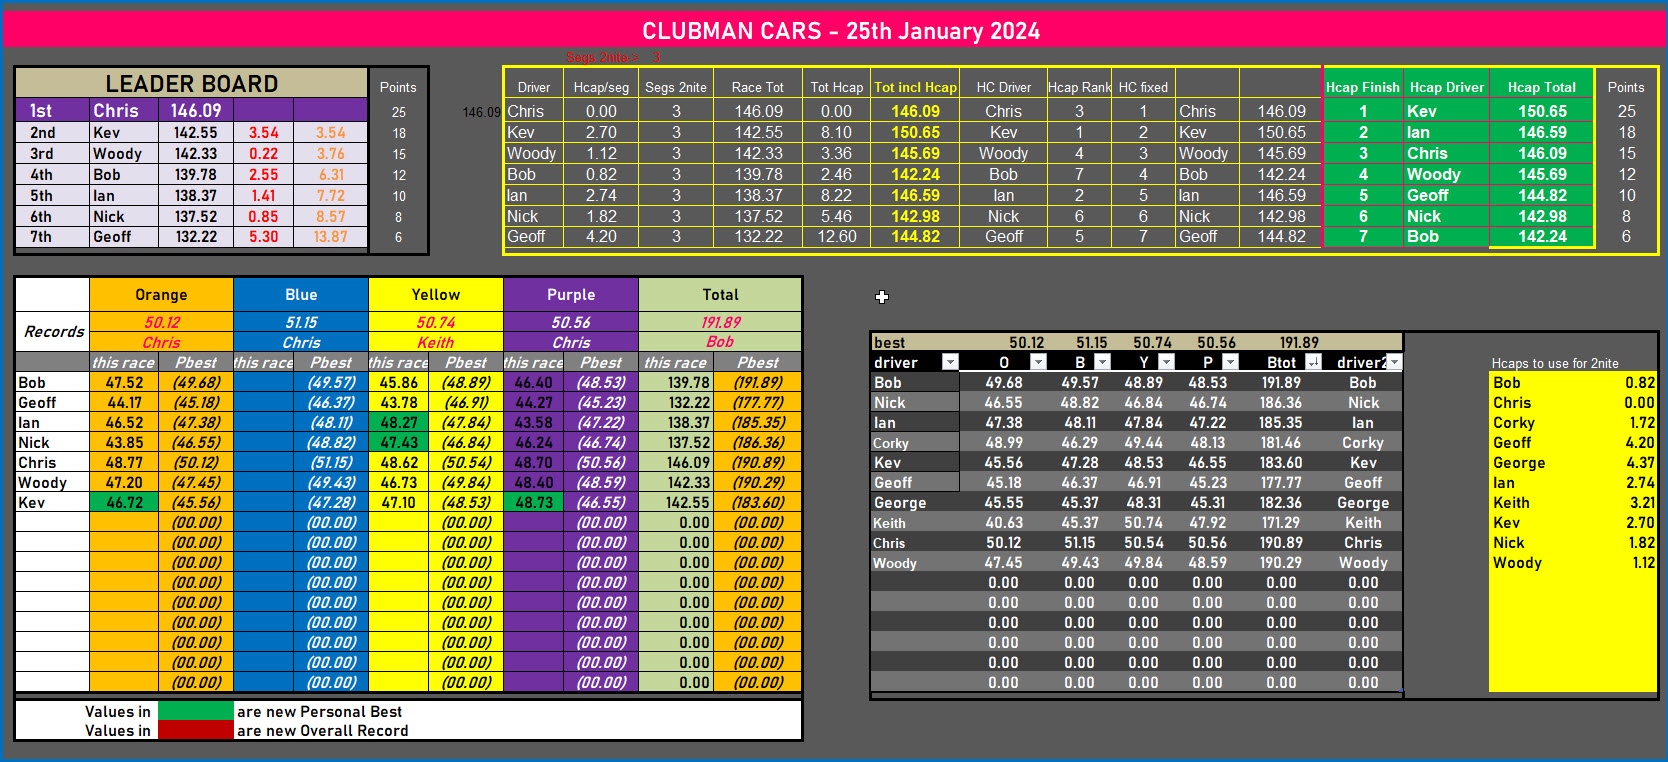Select the 'Records' label cell
Viewport: 1668px width, 762px height.
click(x=54, y=332)
